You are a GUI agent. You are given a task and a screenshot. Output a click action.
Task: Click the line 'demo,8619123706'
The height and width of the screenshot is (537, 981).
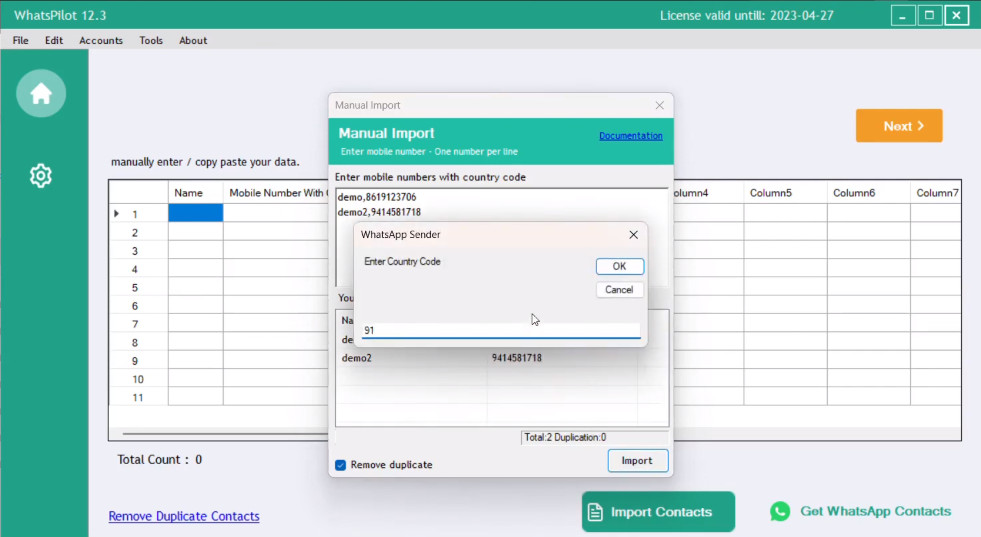coord(377,197)
